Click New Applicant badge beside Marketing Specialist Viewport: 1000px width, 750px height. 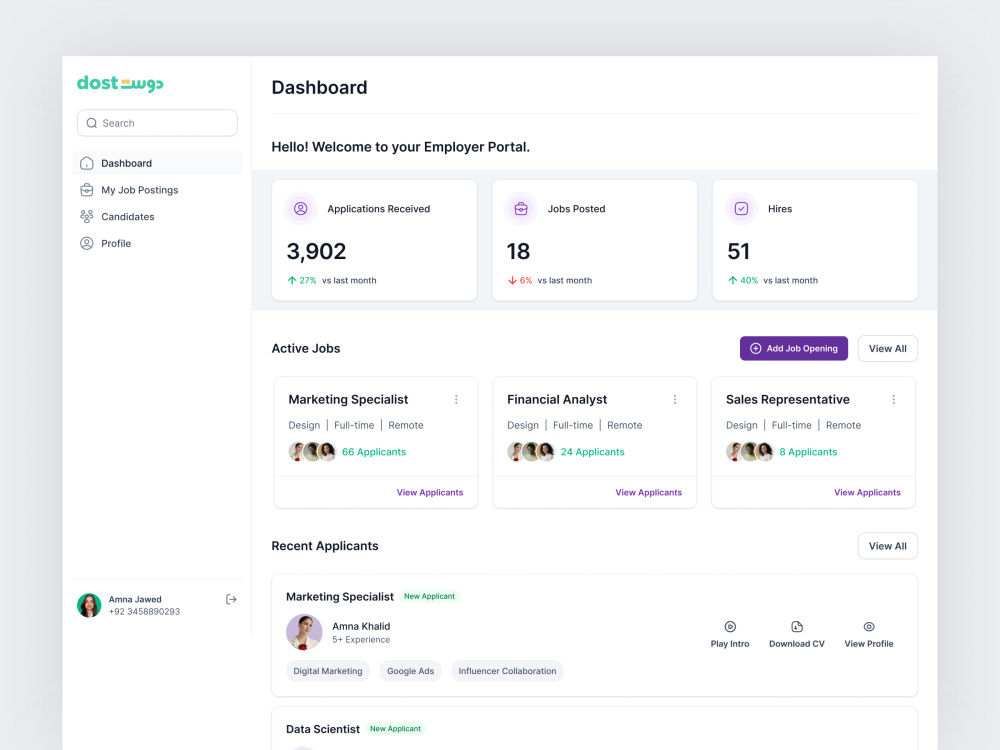(429, 596)
